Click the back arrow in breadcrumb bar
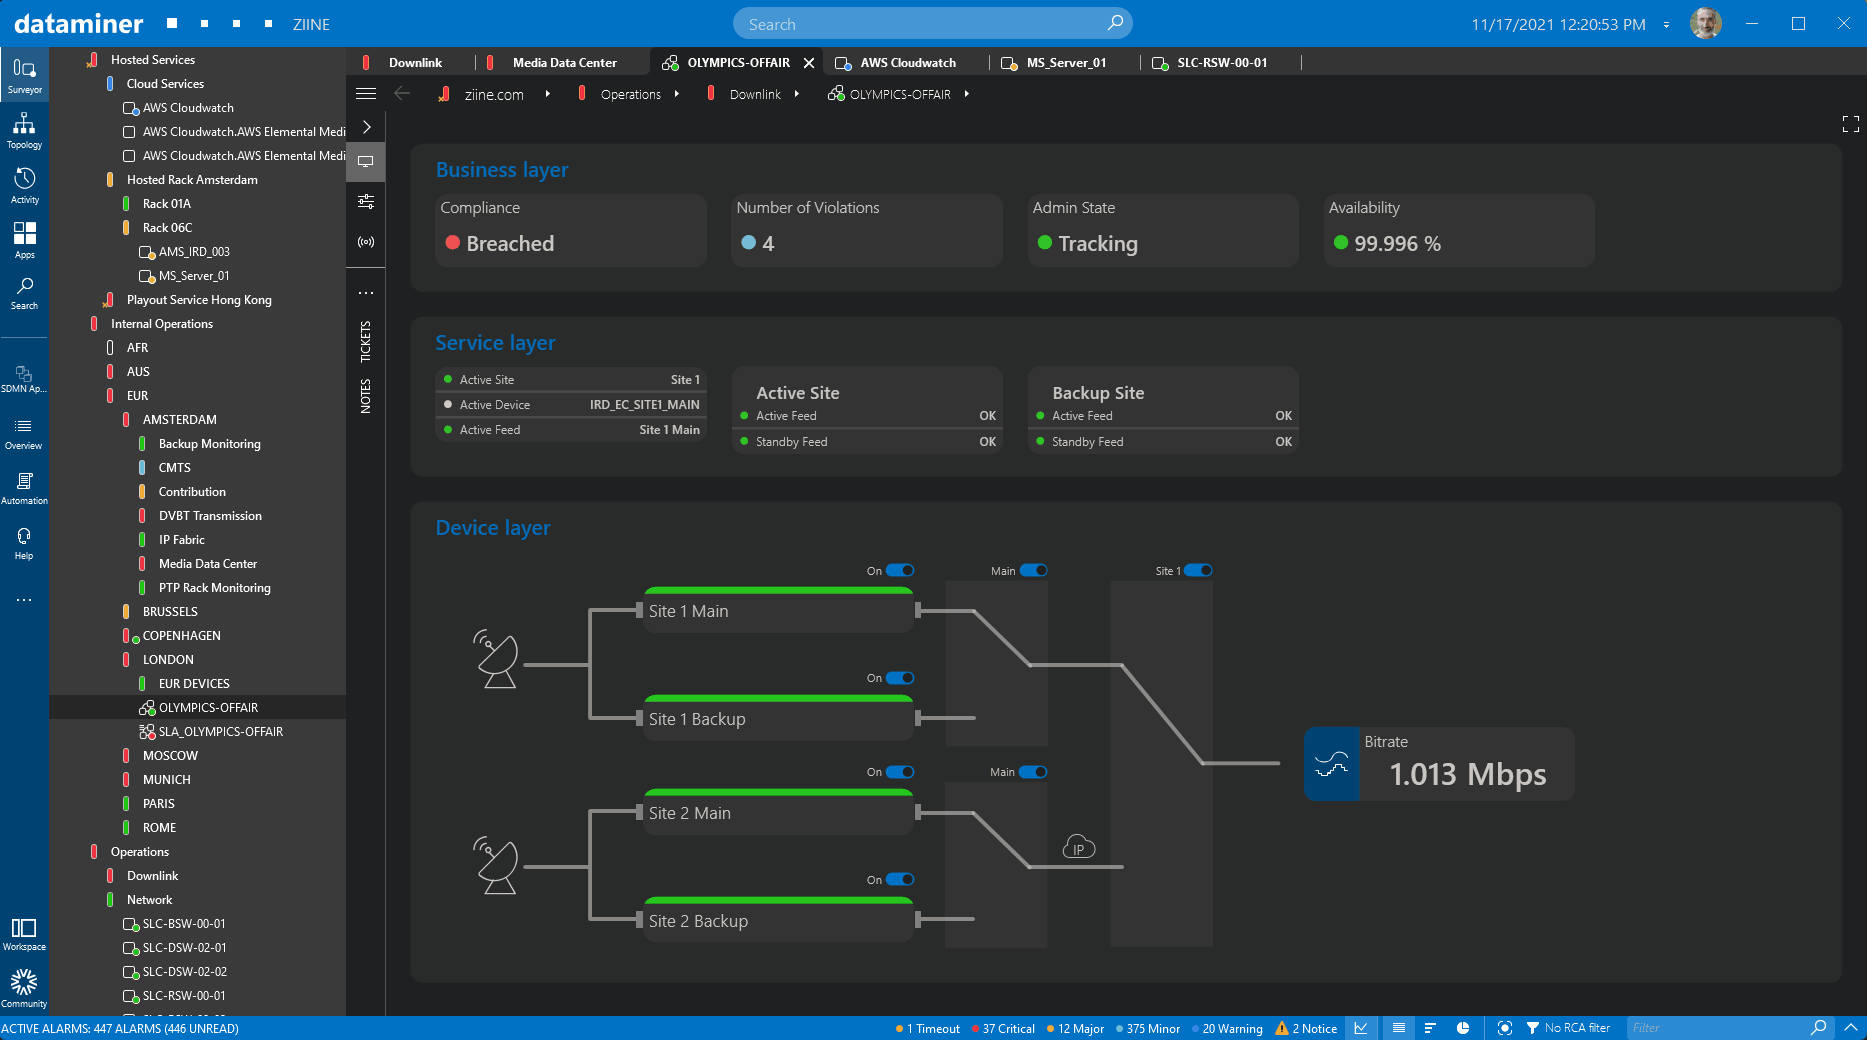The height and width of the screenshot is (1040, 1867). (402, 94)
